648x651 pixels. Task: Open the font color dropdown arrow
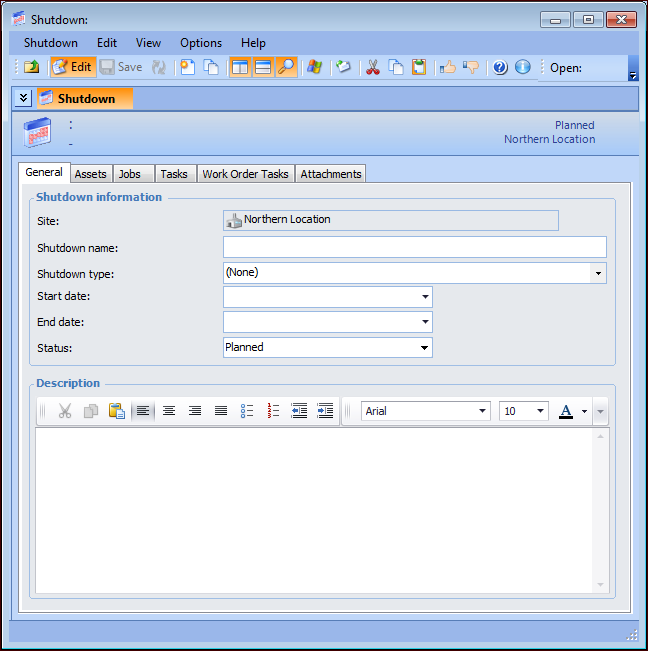(x=584, y=411)
